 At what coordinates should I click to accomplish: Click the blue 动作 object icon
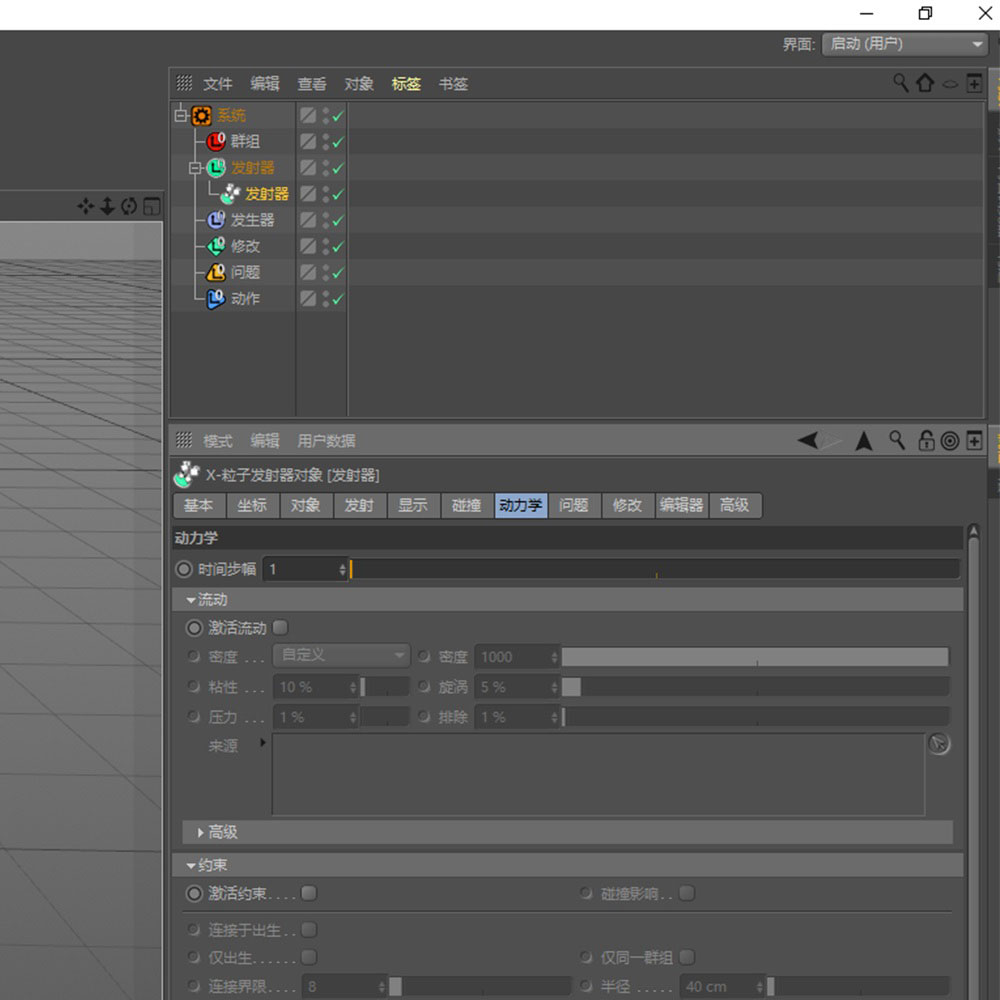click(x=216, y=298)
